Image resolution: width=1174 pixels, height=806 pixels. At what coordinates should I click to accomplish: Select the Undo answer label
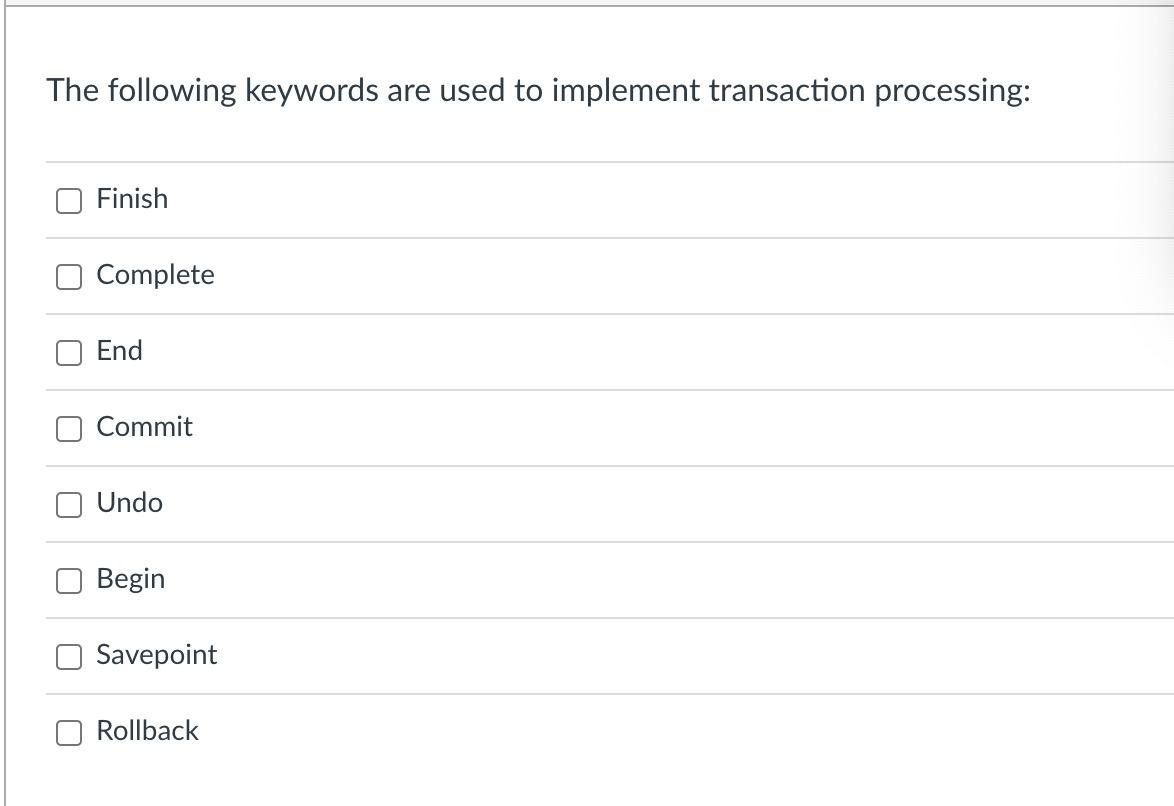click(x=130, y=503)
